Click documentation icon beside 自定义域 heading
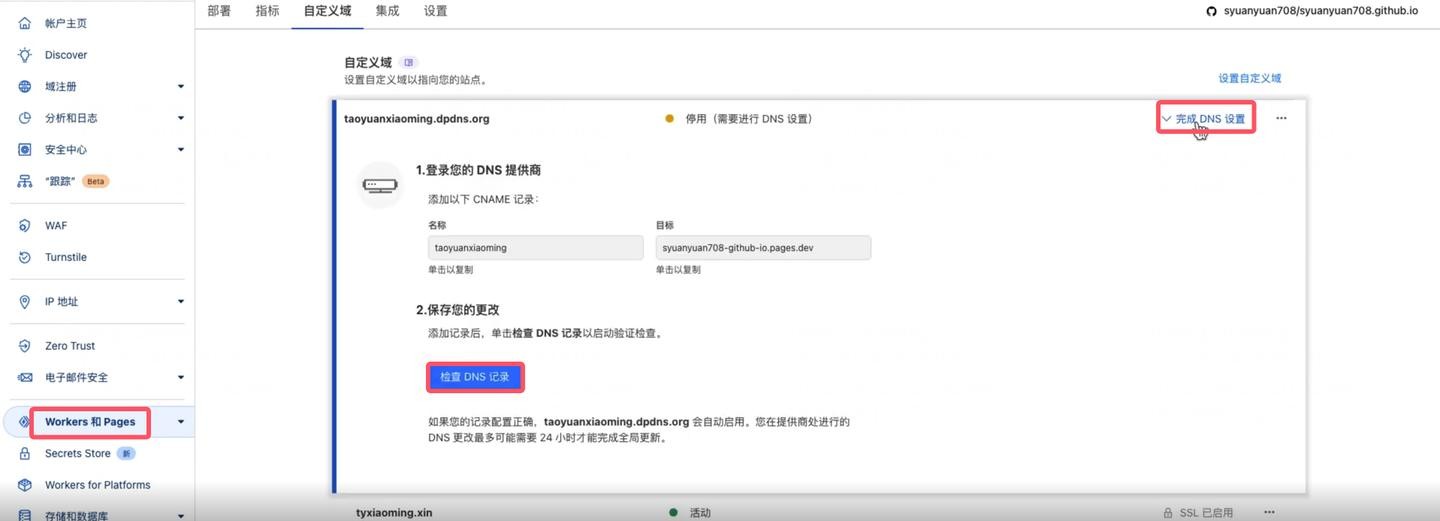Image resolution: width=1440 pixels, height=521 pixels. pyautogui.click(x=408, y=63)
